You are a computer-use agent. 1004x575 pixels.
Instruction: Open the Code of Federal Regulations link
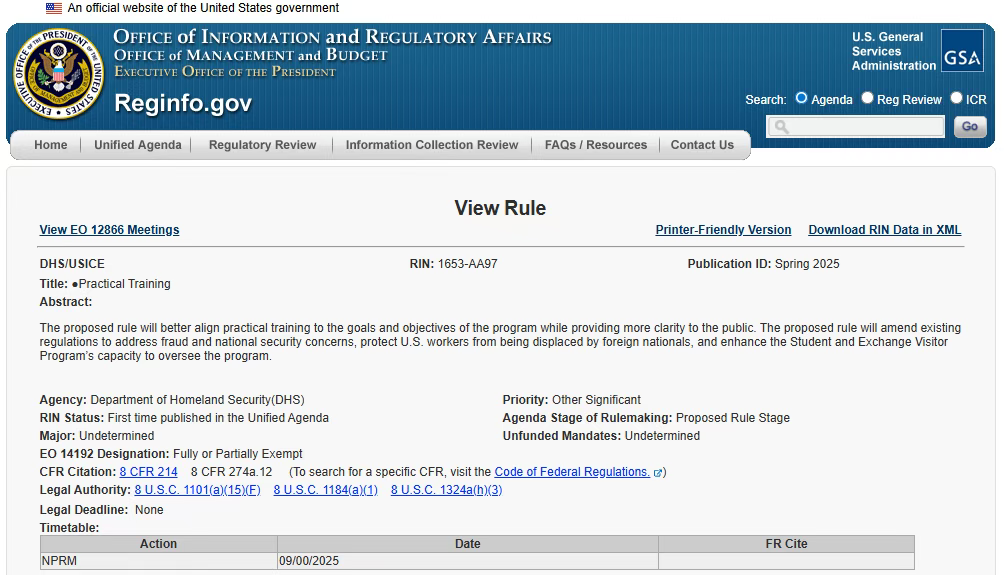pos(572,472)
